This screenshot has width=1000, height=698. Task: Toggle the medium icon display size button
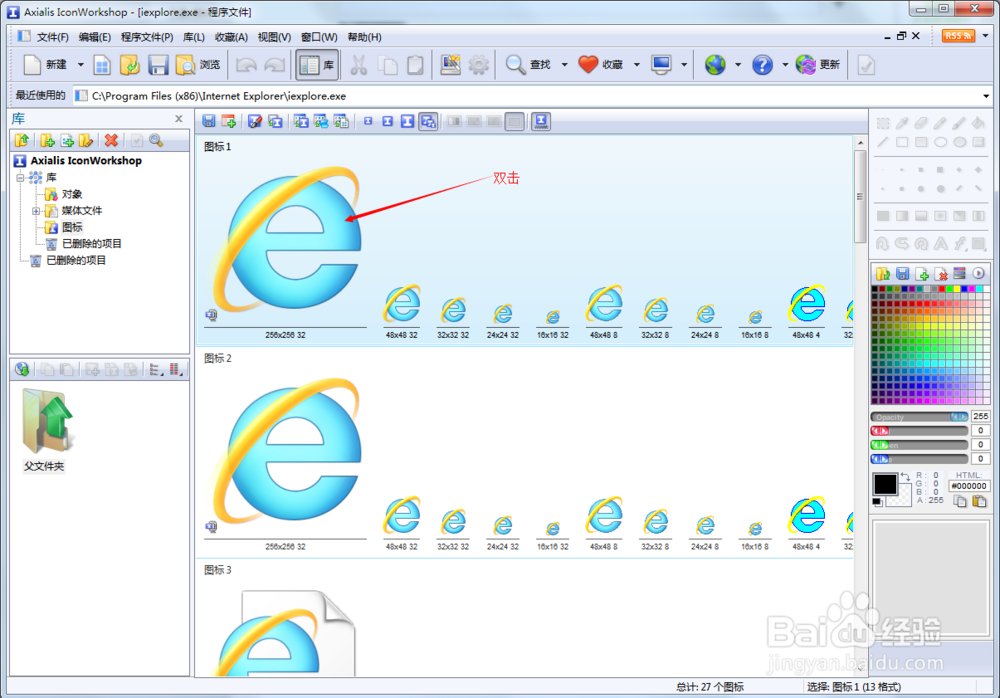(387, 121)
